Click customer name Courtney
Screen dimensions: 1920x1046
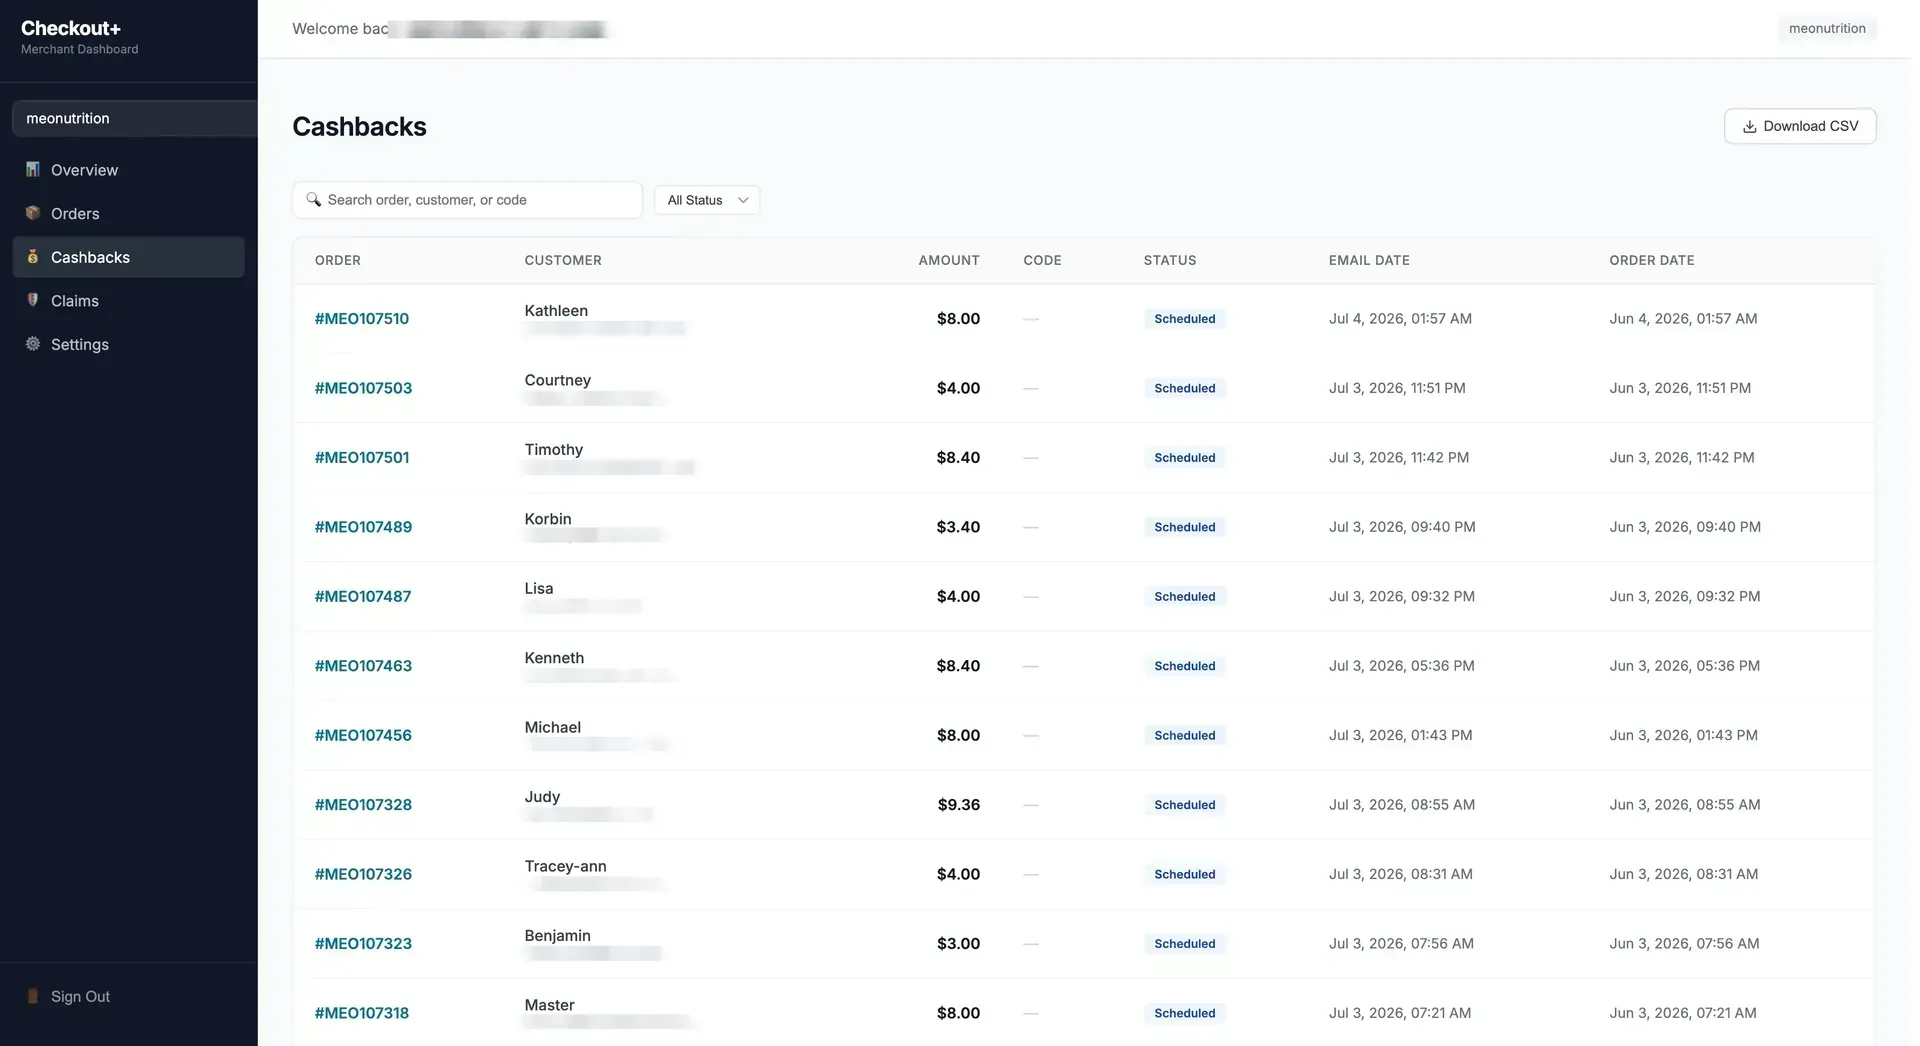pos(558,380)
